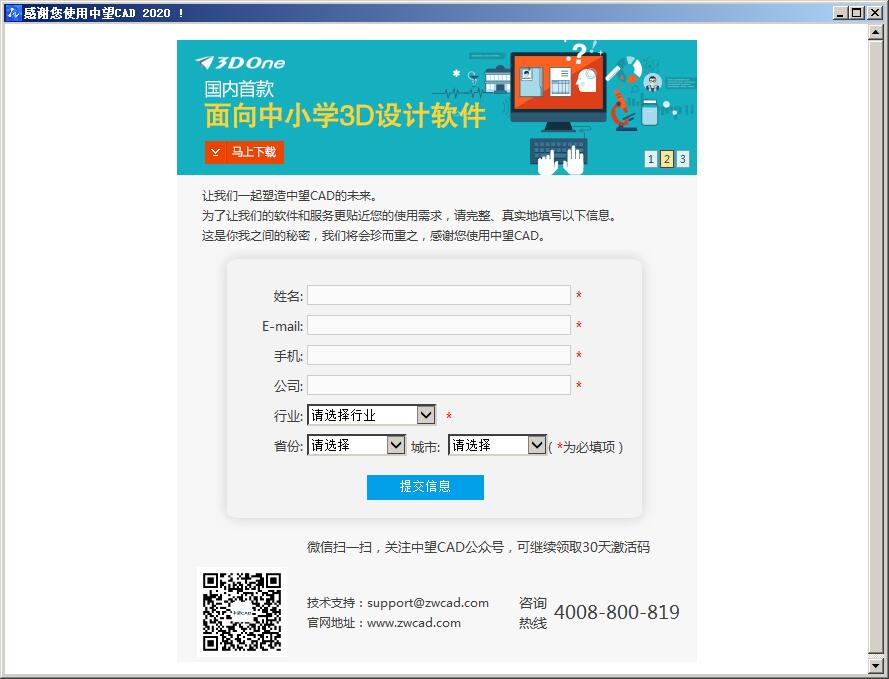
Task: Click the 马上下载 download button
Action: pyautogui.click(x=244, y=152)
